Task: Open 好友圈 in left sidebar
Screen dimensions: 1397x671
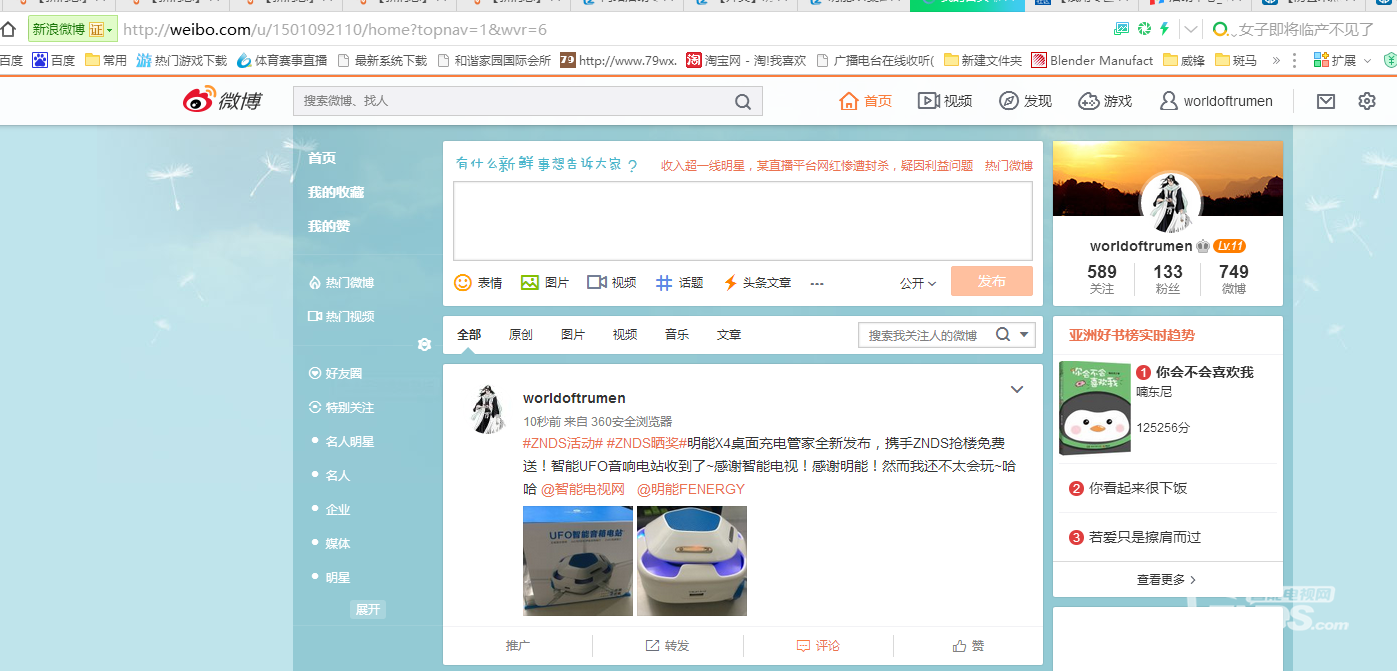Action: [335, 374]
